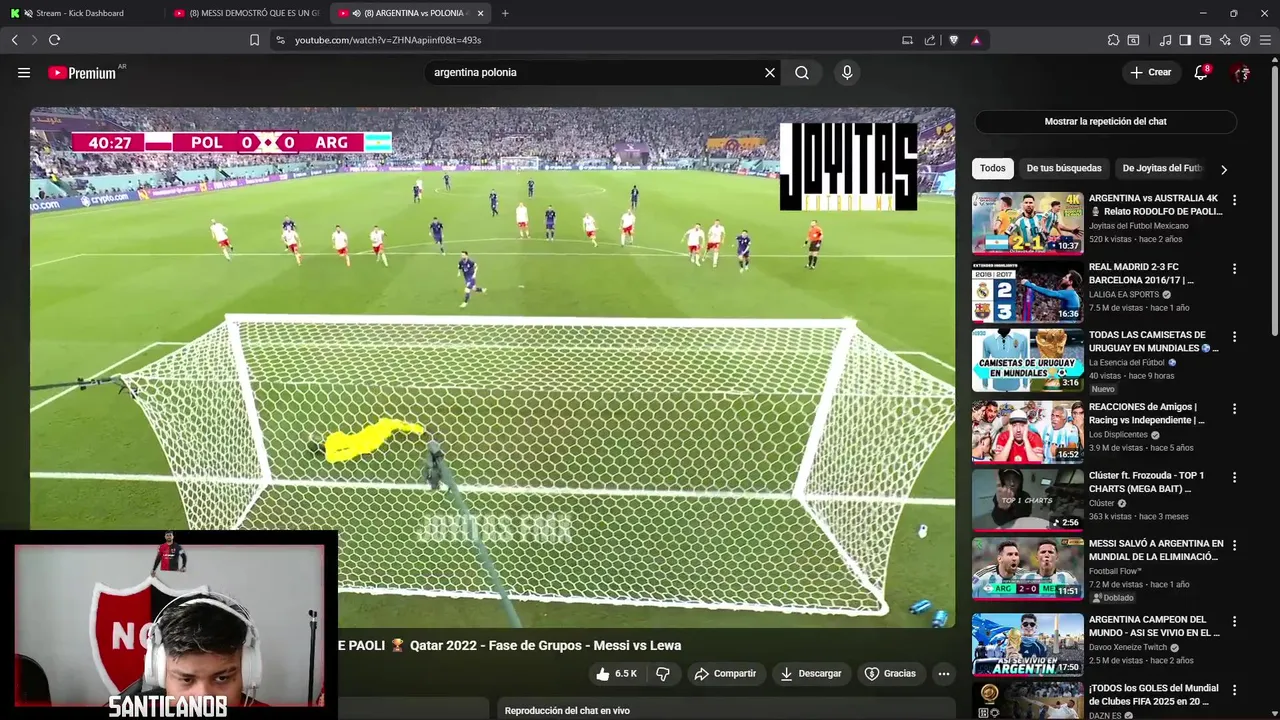This screenshot has width=1280, height=720.
Task: Open the account avatar menu
Action: click(x=1242, y=73)
